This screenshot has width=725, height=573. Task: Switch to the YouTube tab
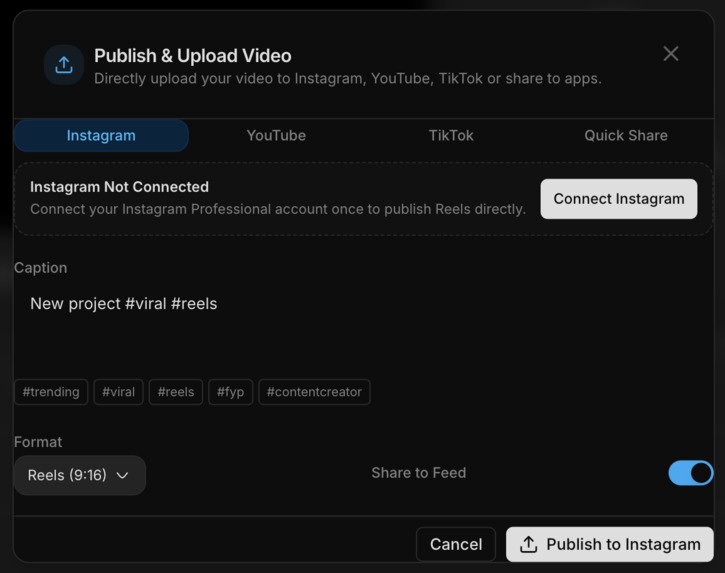[x=276, y=136]
